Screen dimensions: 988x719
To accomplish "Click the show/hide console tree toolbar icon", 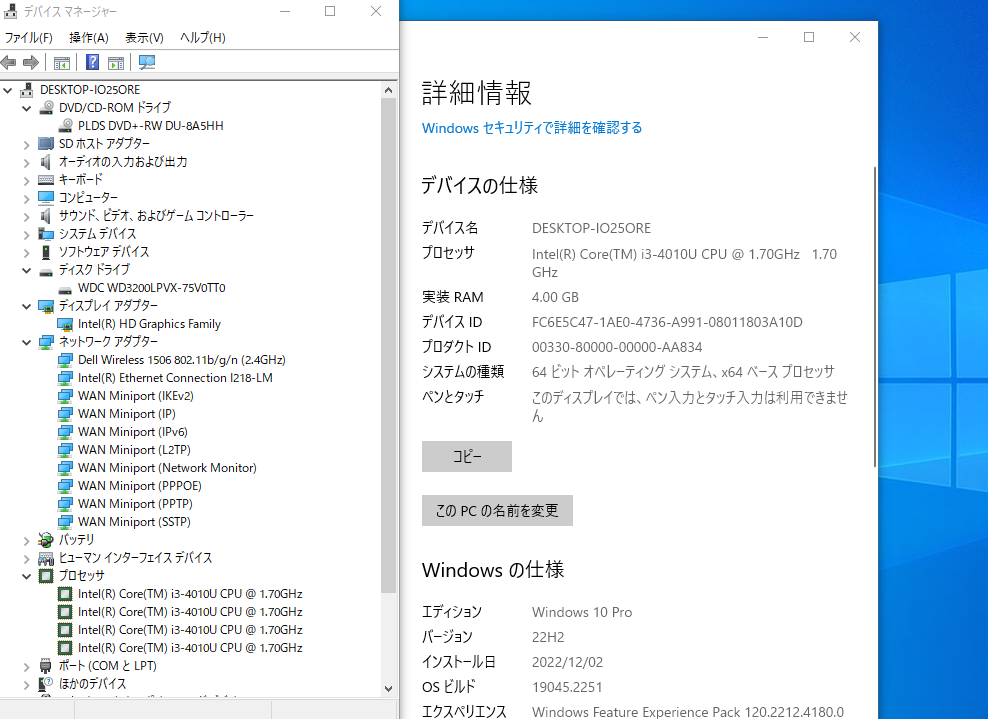I will [62, 62].
